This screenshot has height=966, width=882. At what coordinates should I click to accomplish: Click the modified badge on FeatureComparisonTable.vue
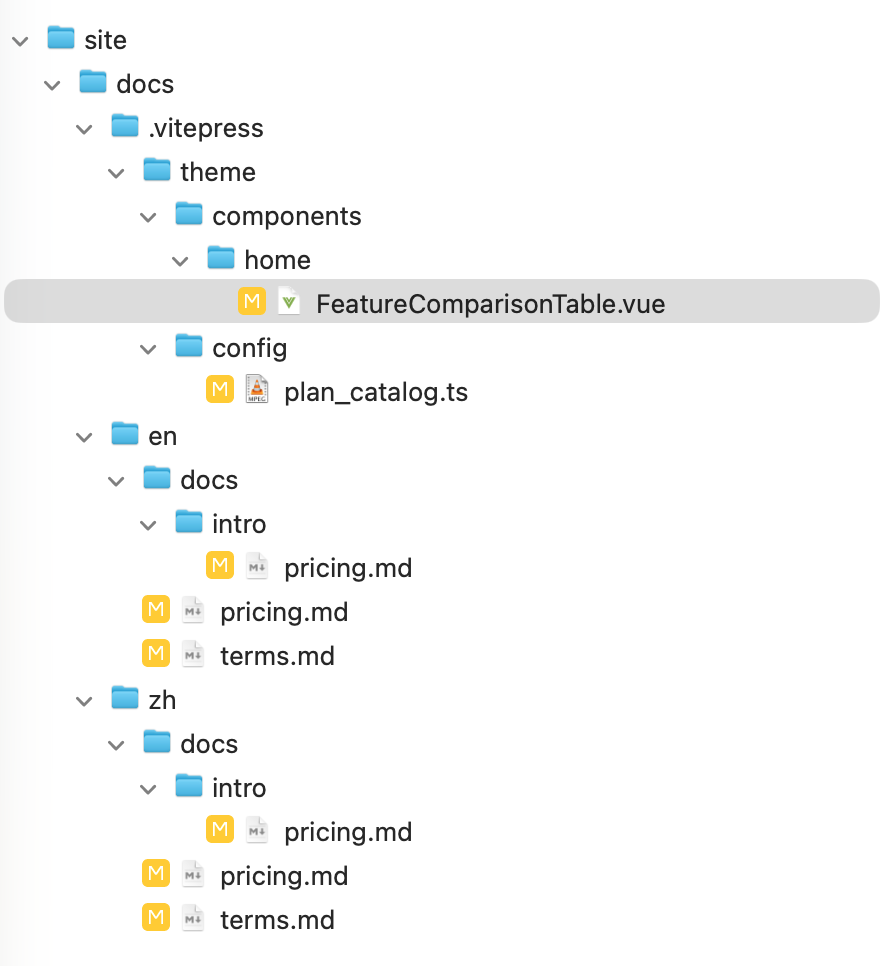point(252,302)
